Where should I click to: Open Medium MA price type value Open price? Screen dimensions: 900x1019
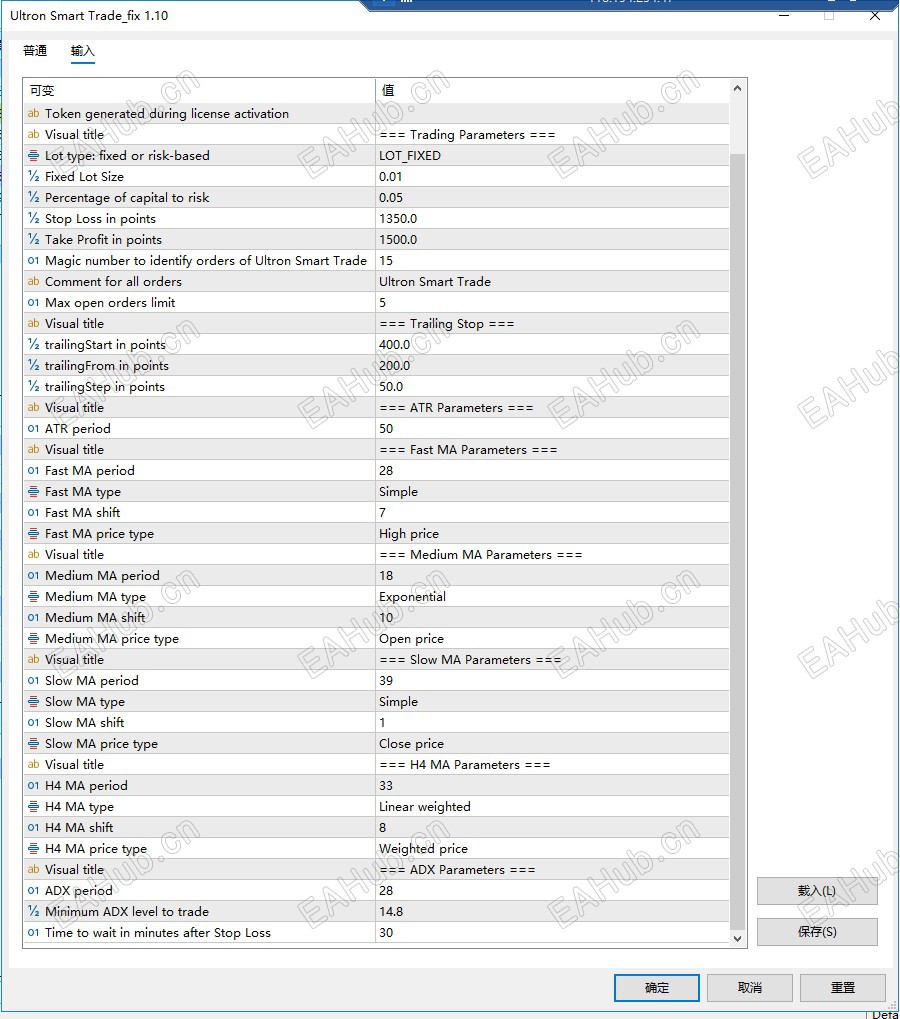[x=552, y=639]
